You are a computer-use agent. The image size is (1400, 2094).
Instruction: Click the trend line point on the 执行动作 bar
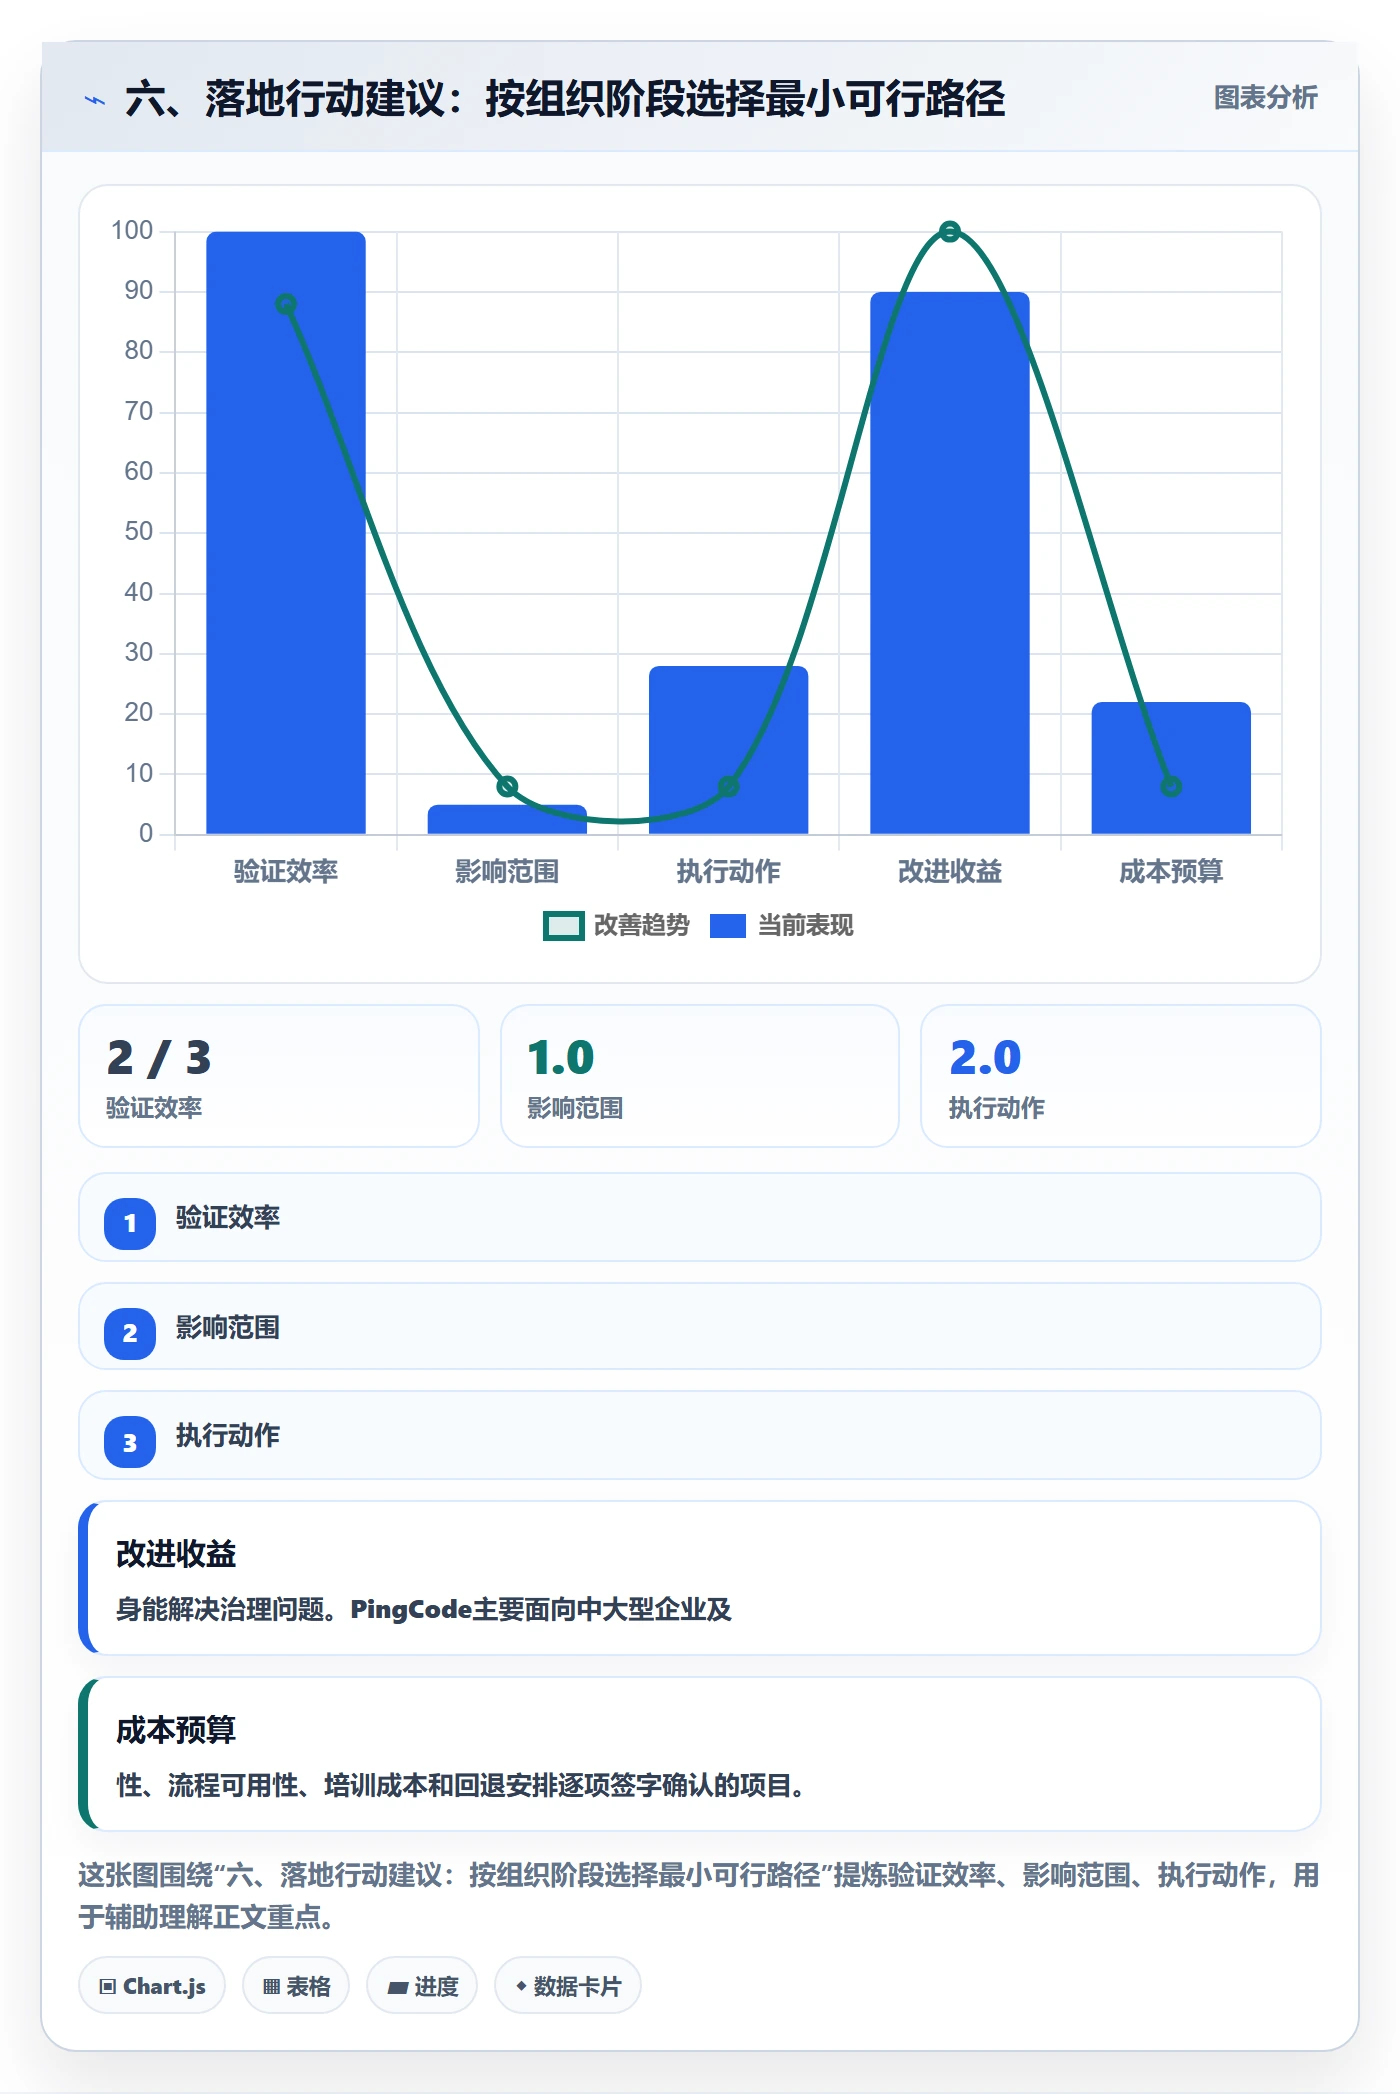[x=728, y=787]
